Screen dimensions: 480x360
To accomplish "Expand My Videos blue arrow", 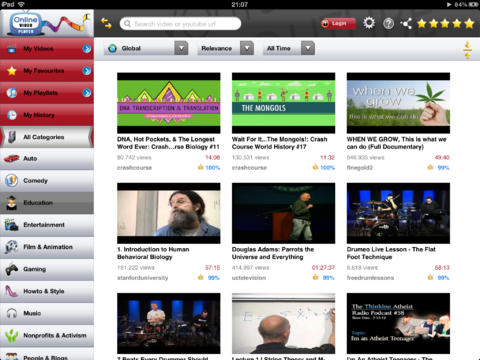I will pos(87,49).
